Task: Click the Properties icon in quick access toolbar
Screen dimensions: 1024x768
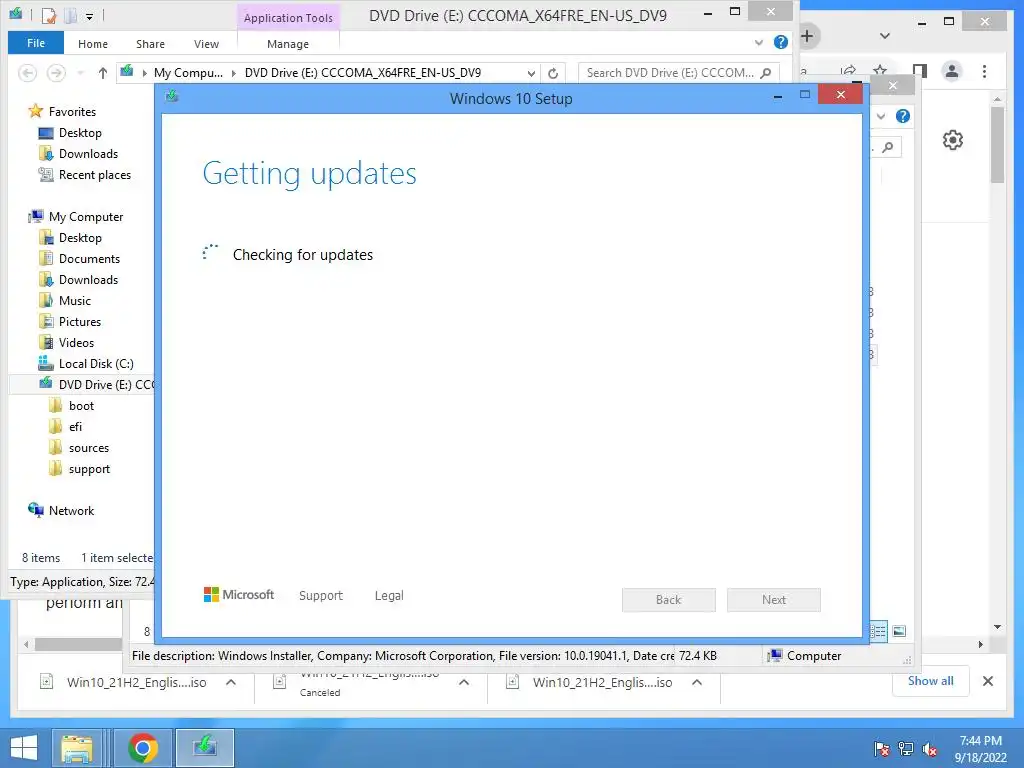Action: click(x=49, y=15)
